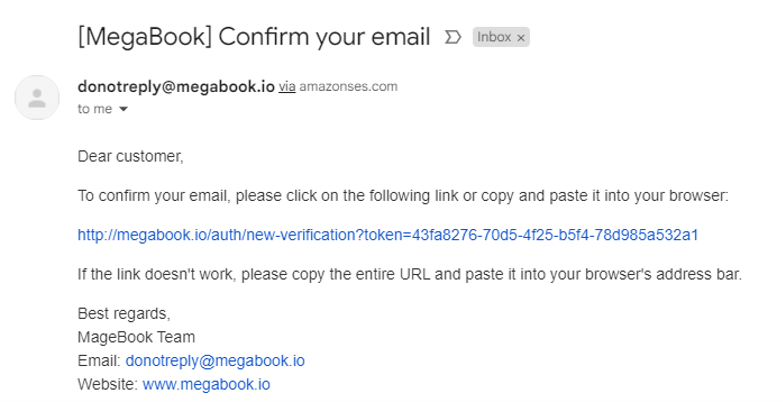The image size is (783, 402).
Task: Click the "[MegaBook] Confirm your email" subject
Action: tap(254, 37)
